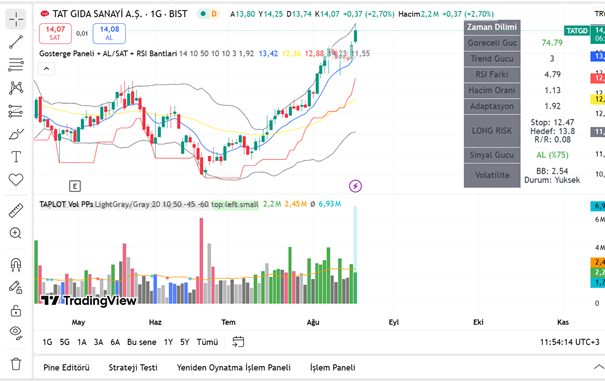Select the 1Y time range
This screenshot has height=381, width=605.
point(168,342)
